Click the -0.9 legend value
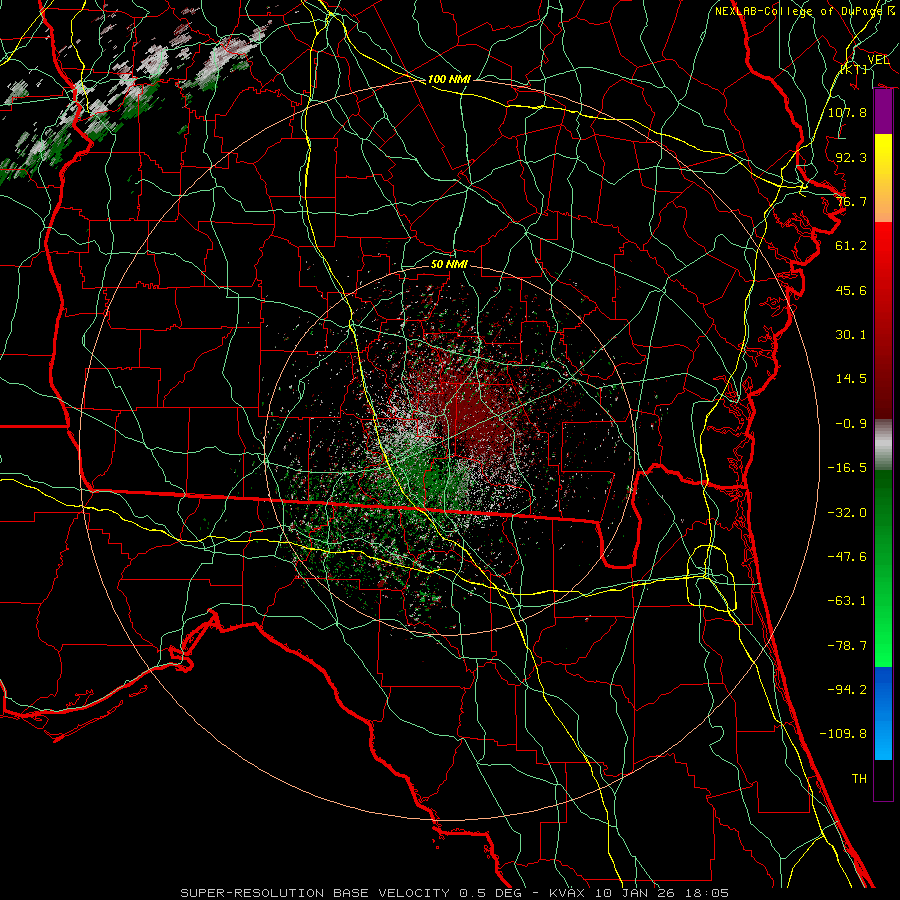Viewport: 900px width, 900px height. pyautogui.click(x=851, y=424)
